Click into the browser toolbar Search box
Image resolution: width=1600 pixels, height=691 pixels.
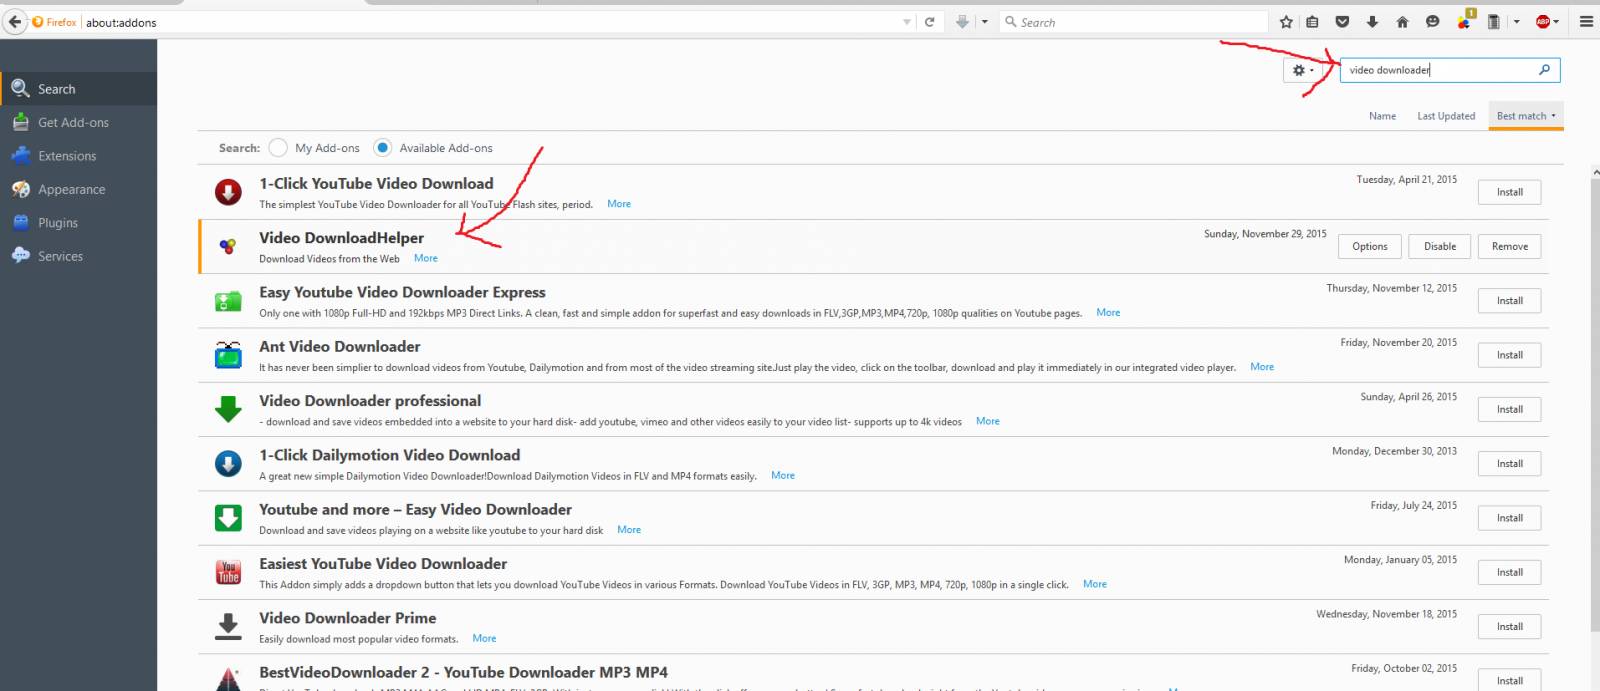(x=1134, y=22)
